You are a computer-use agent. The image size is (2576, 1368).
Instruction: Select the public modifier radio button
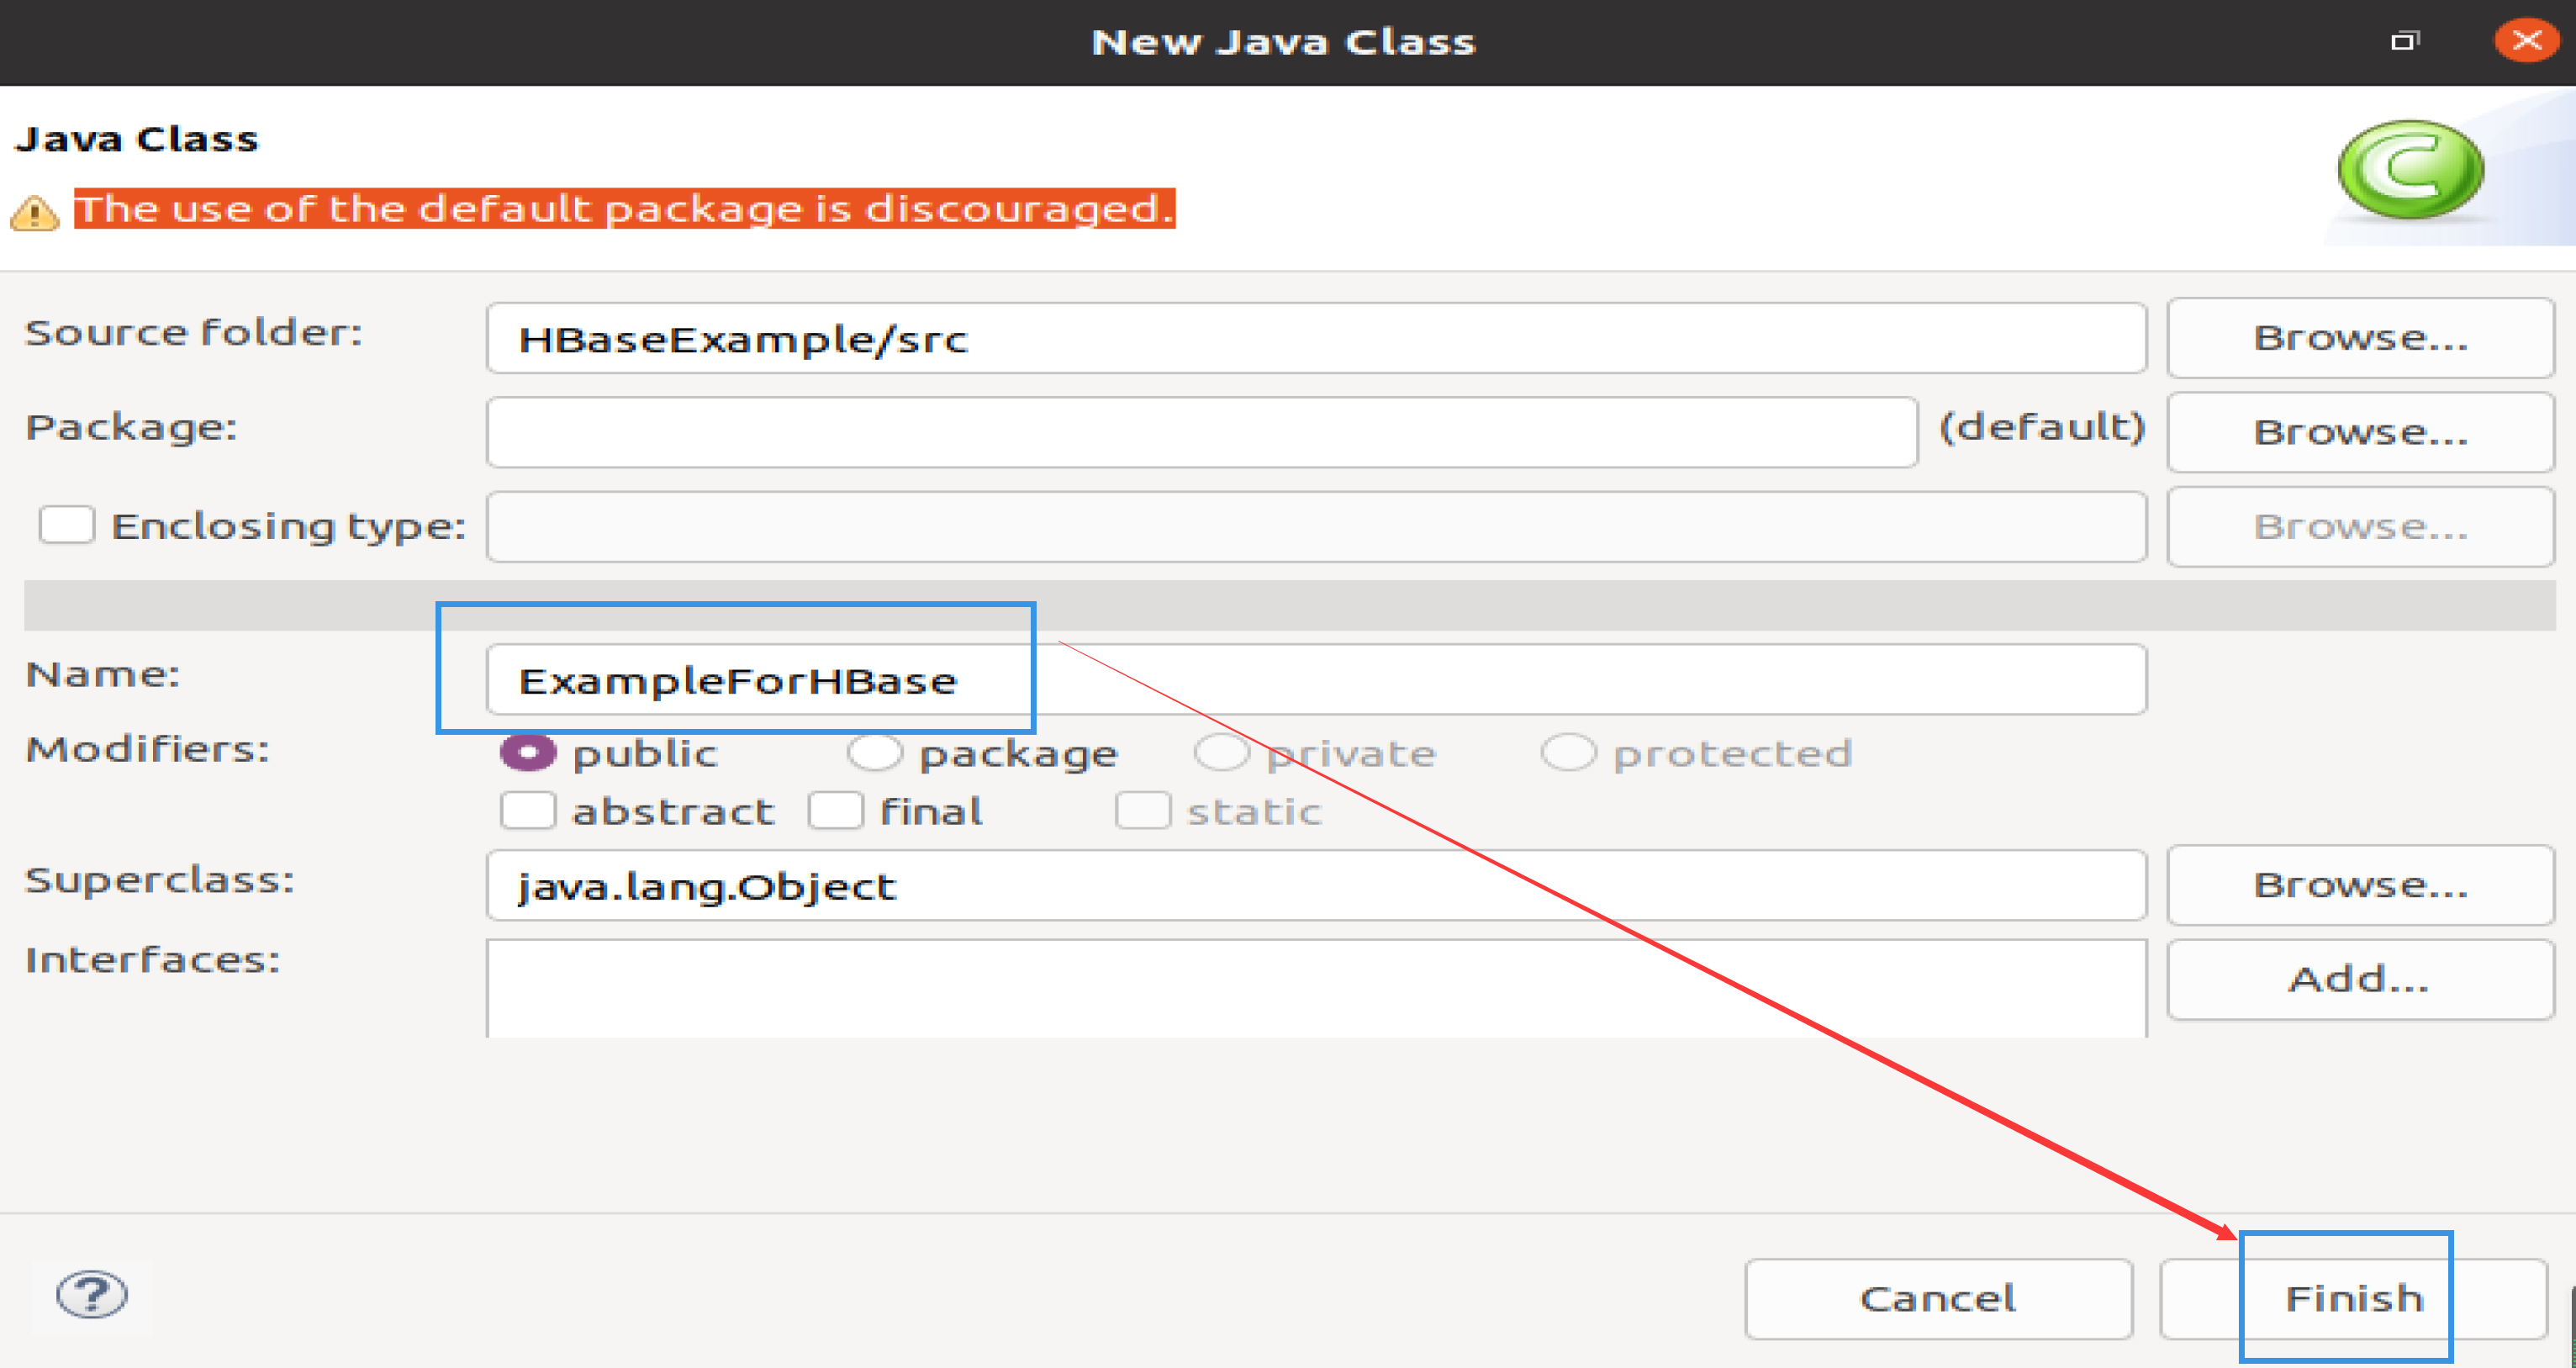[527, 753]
